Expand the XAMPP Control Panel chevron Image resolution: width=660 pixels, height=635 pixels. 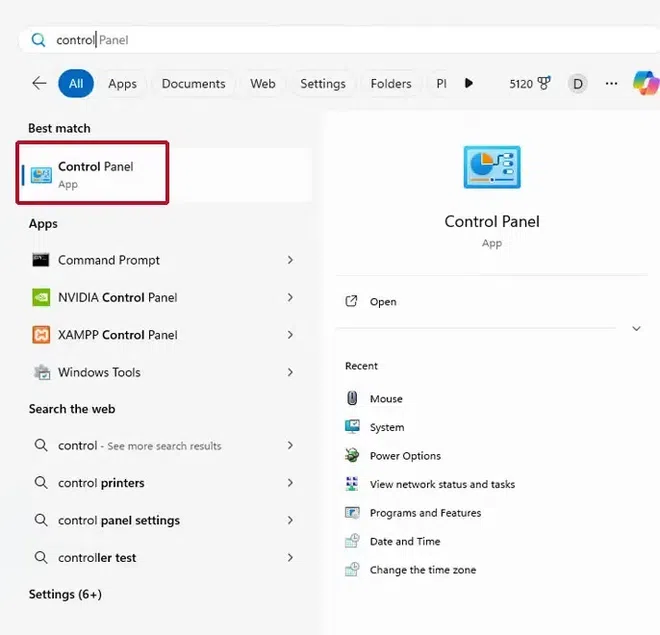290,335
